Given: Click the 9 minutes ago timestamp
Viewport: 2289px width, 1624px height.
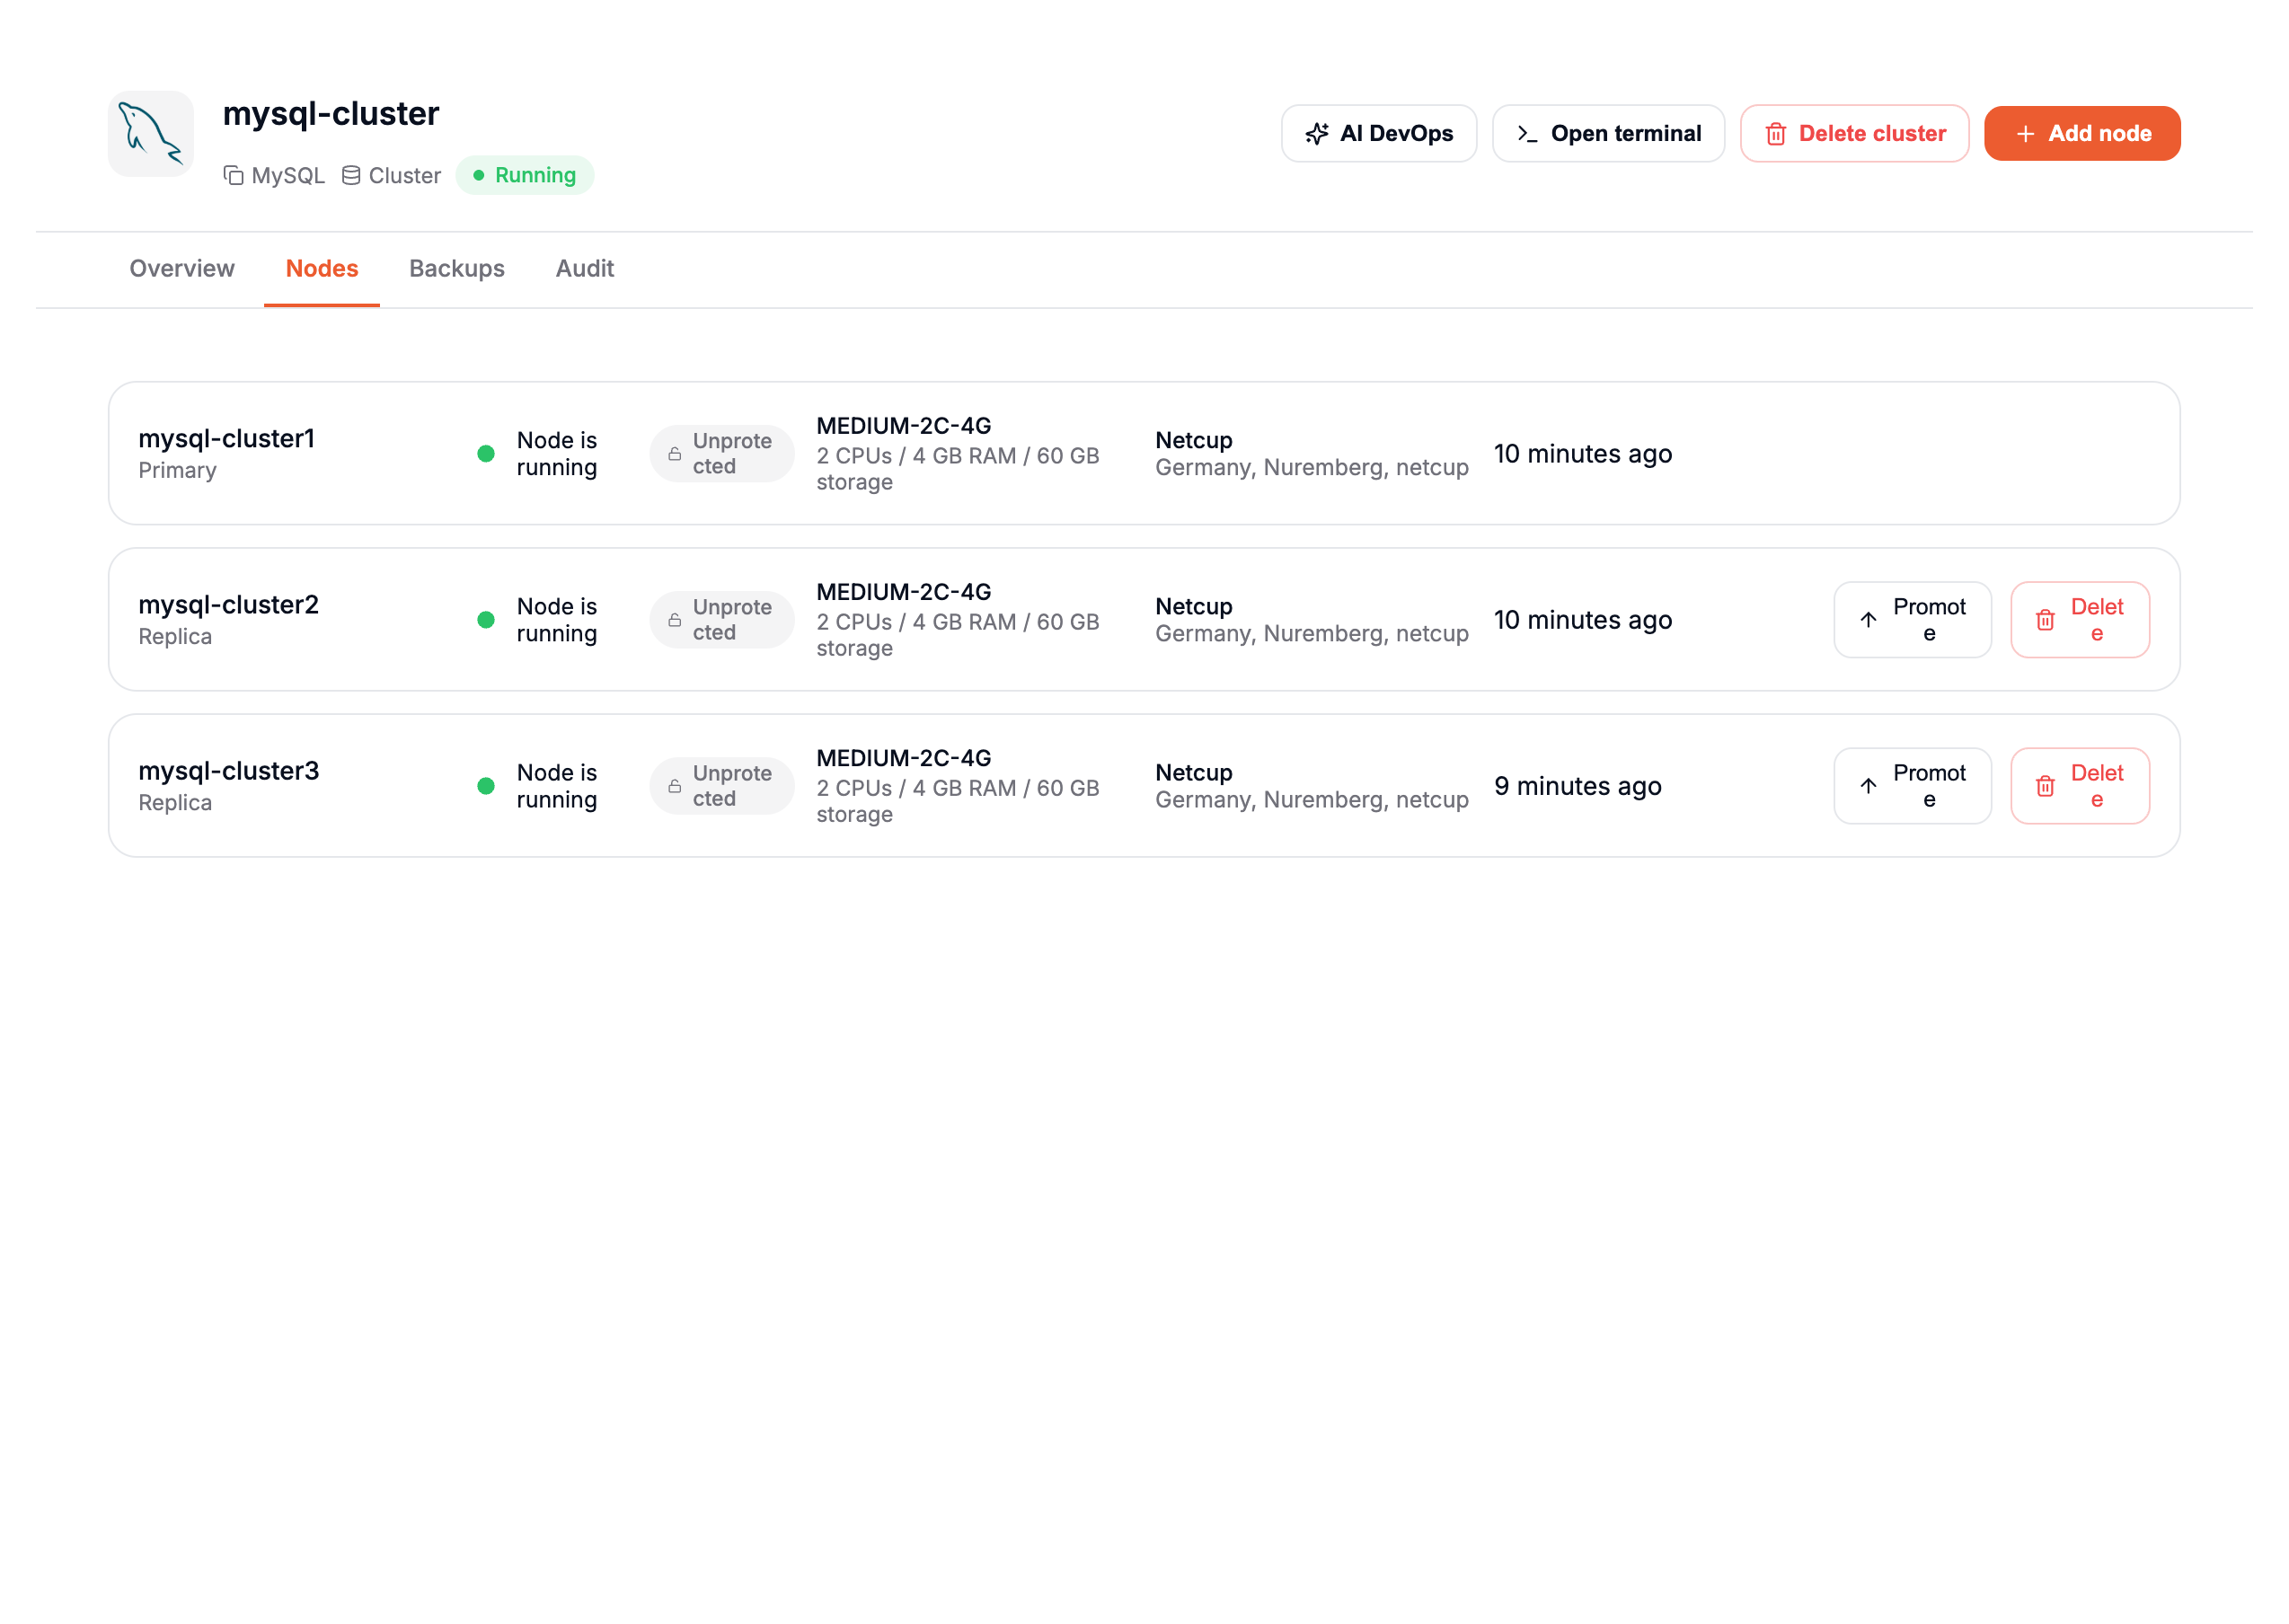Looking at the screenshot, I should tap(1577, 786).
